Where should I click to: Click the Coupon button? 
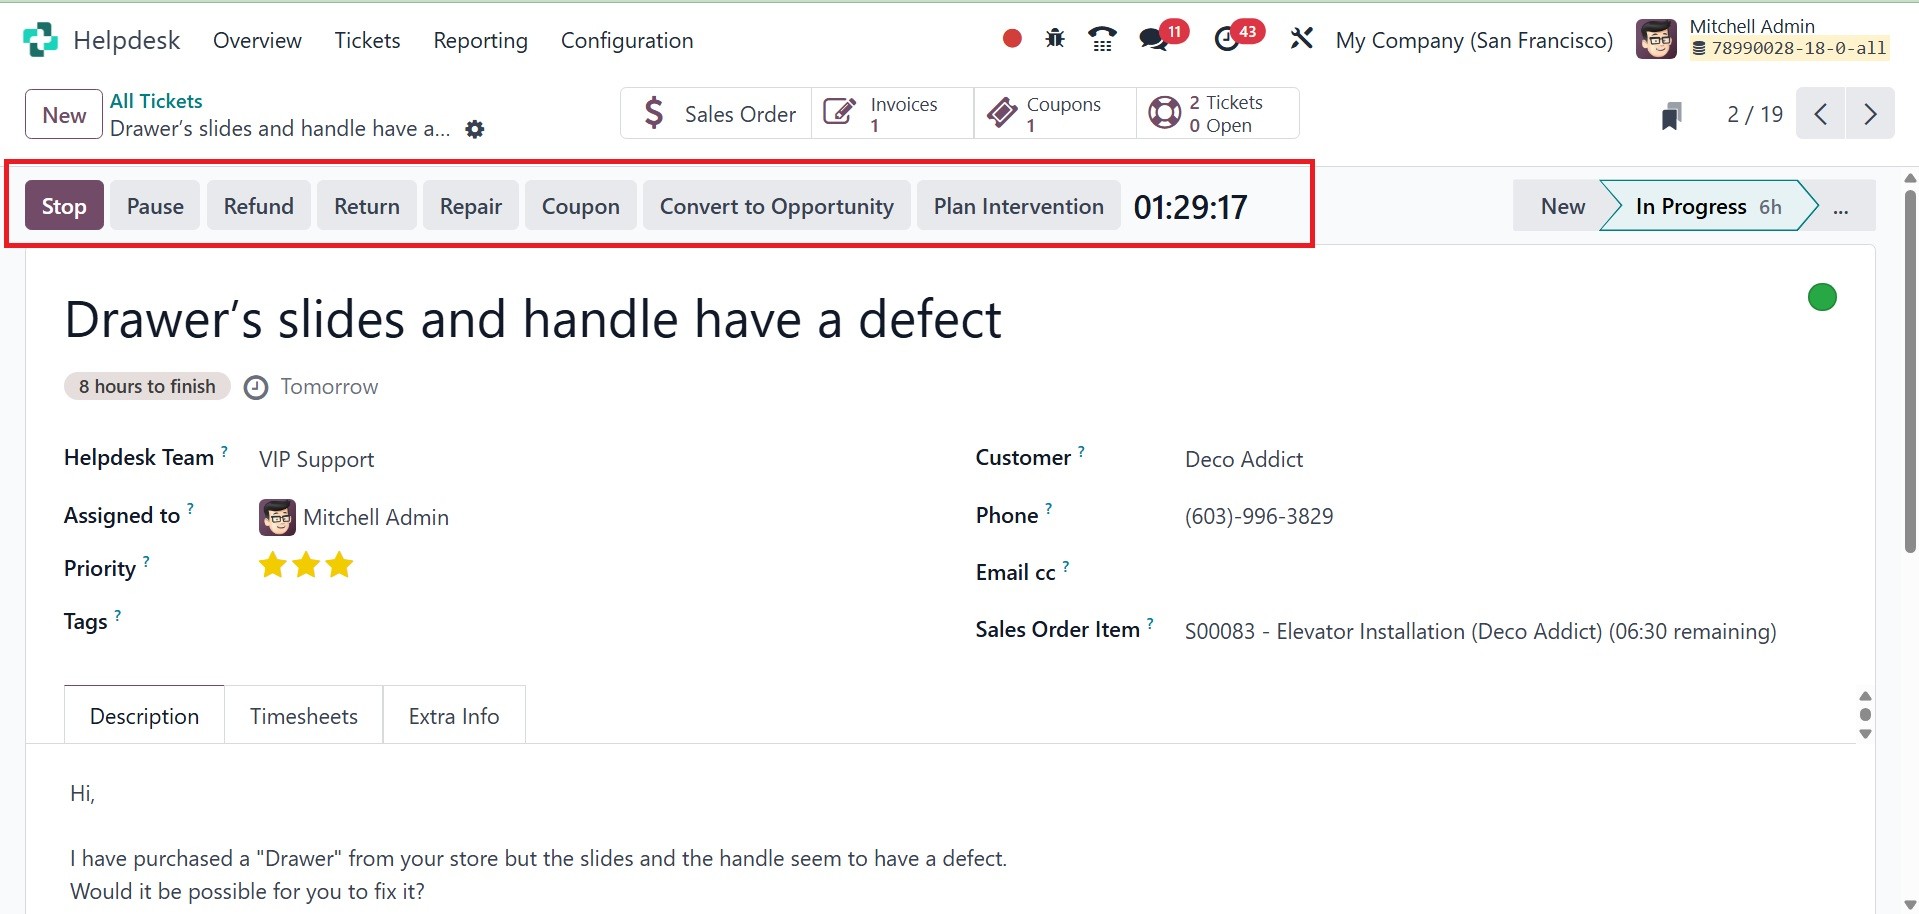click(x=581, y=206)
